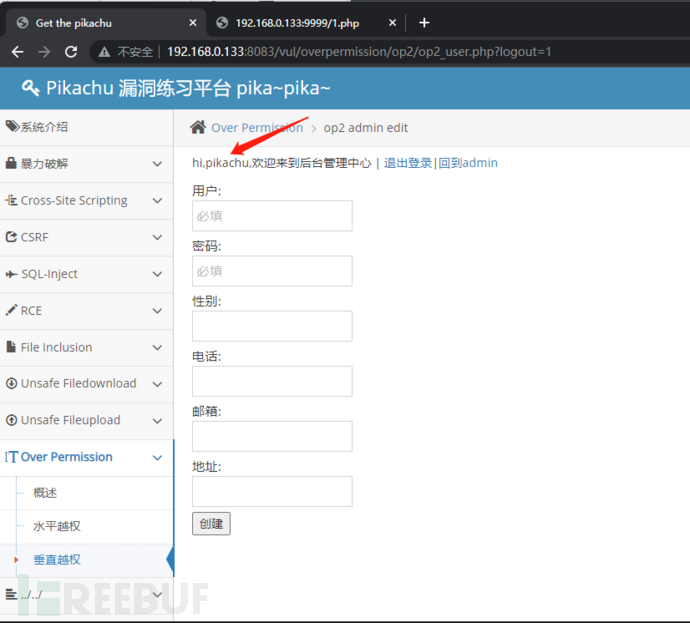Click the tag icon beside 系统介绍
Image resolution: width=690 pixels, height=623 pixels.
[x=12, y=126]
